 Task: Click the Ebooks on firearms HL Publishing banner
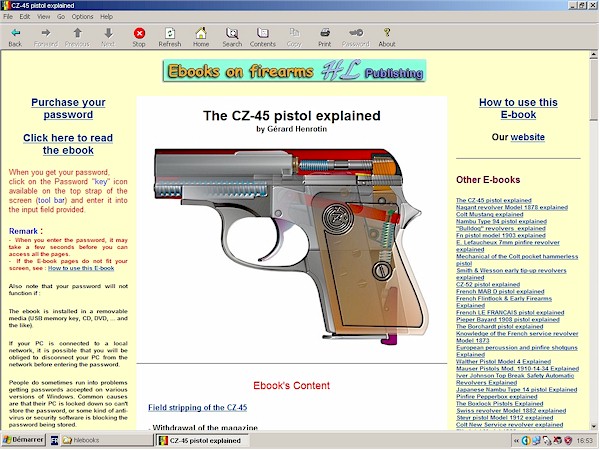tap(294, 71)
